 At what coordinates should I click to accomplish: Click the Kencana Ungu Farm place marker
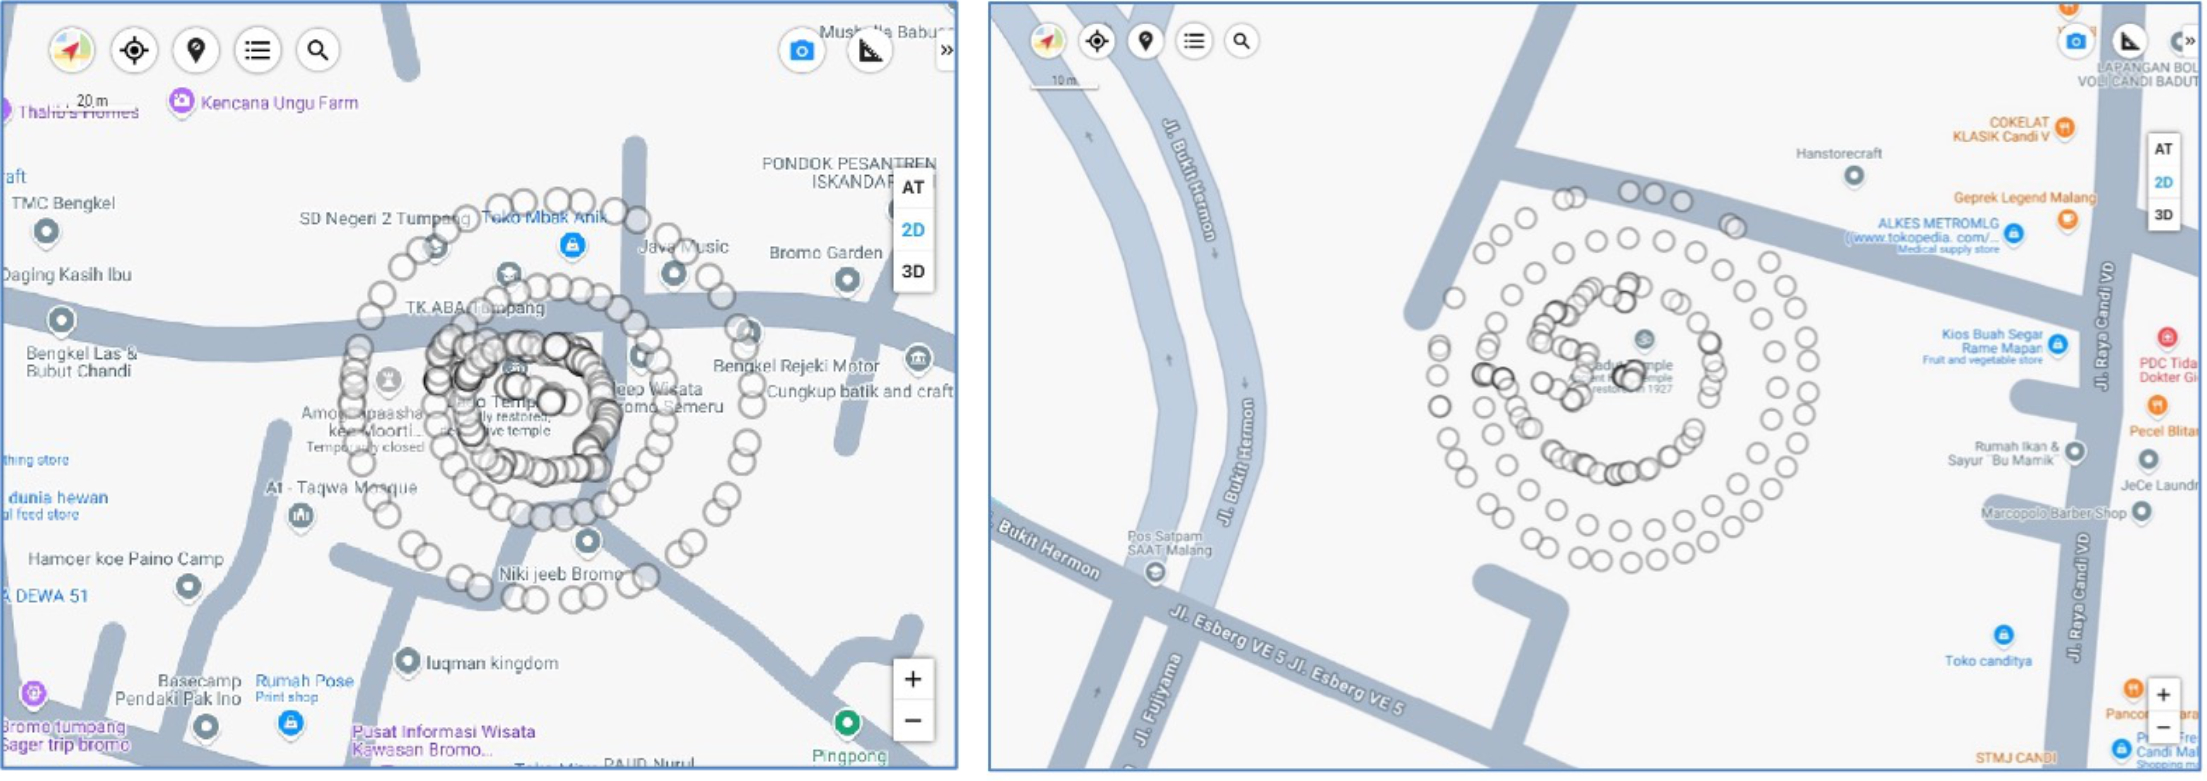point(181,101)
